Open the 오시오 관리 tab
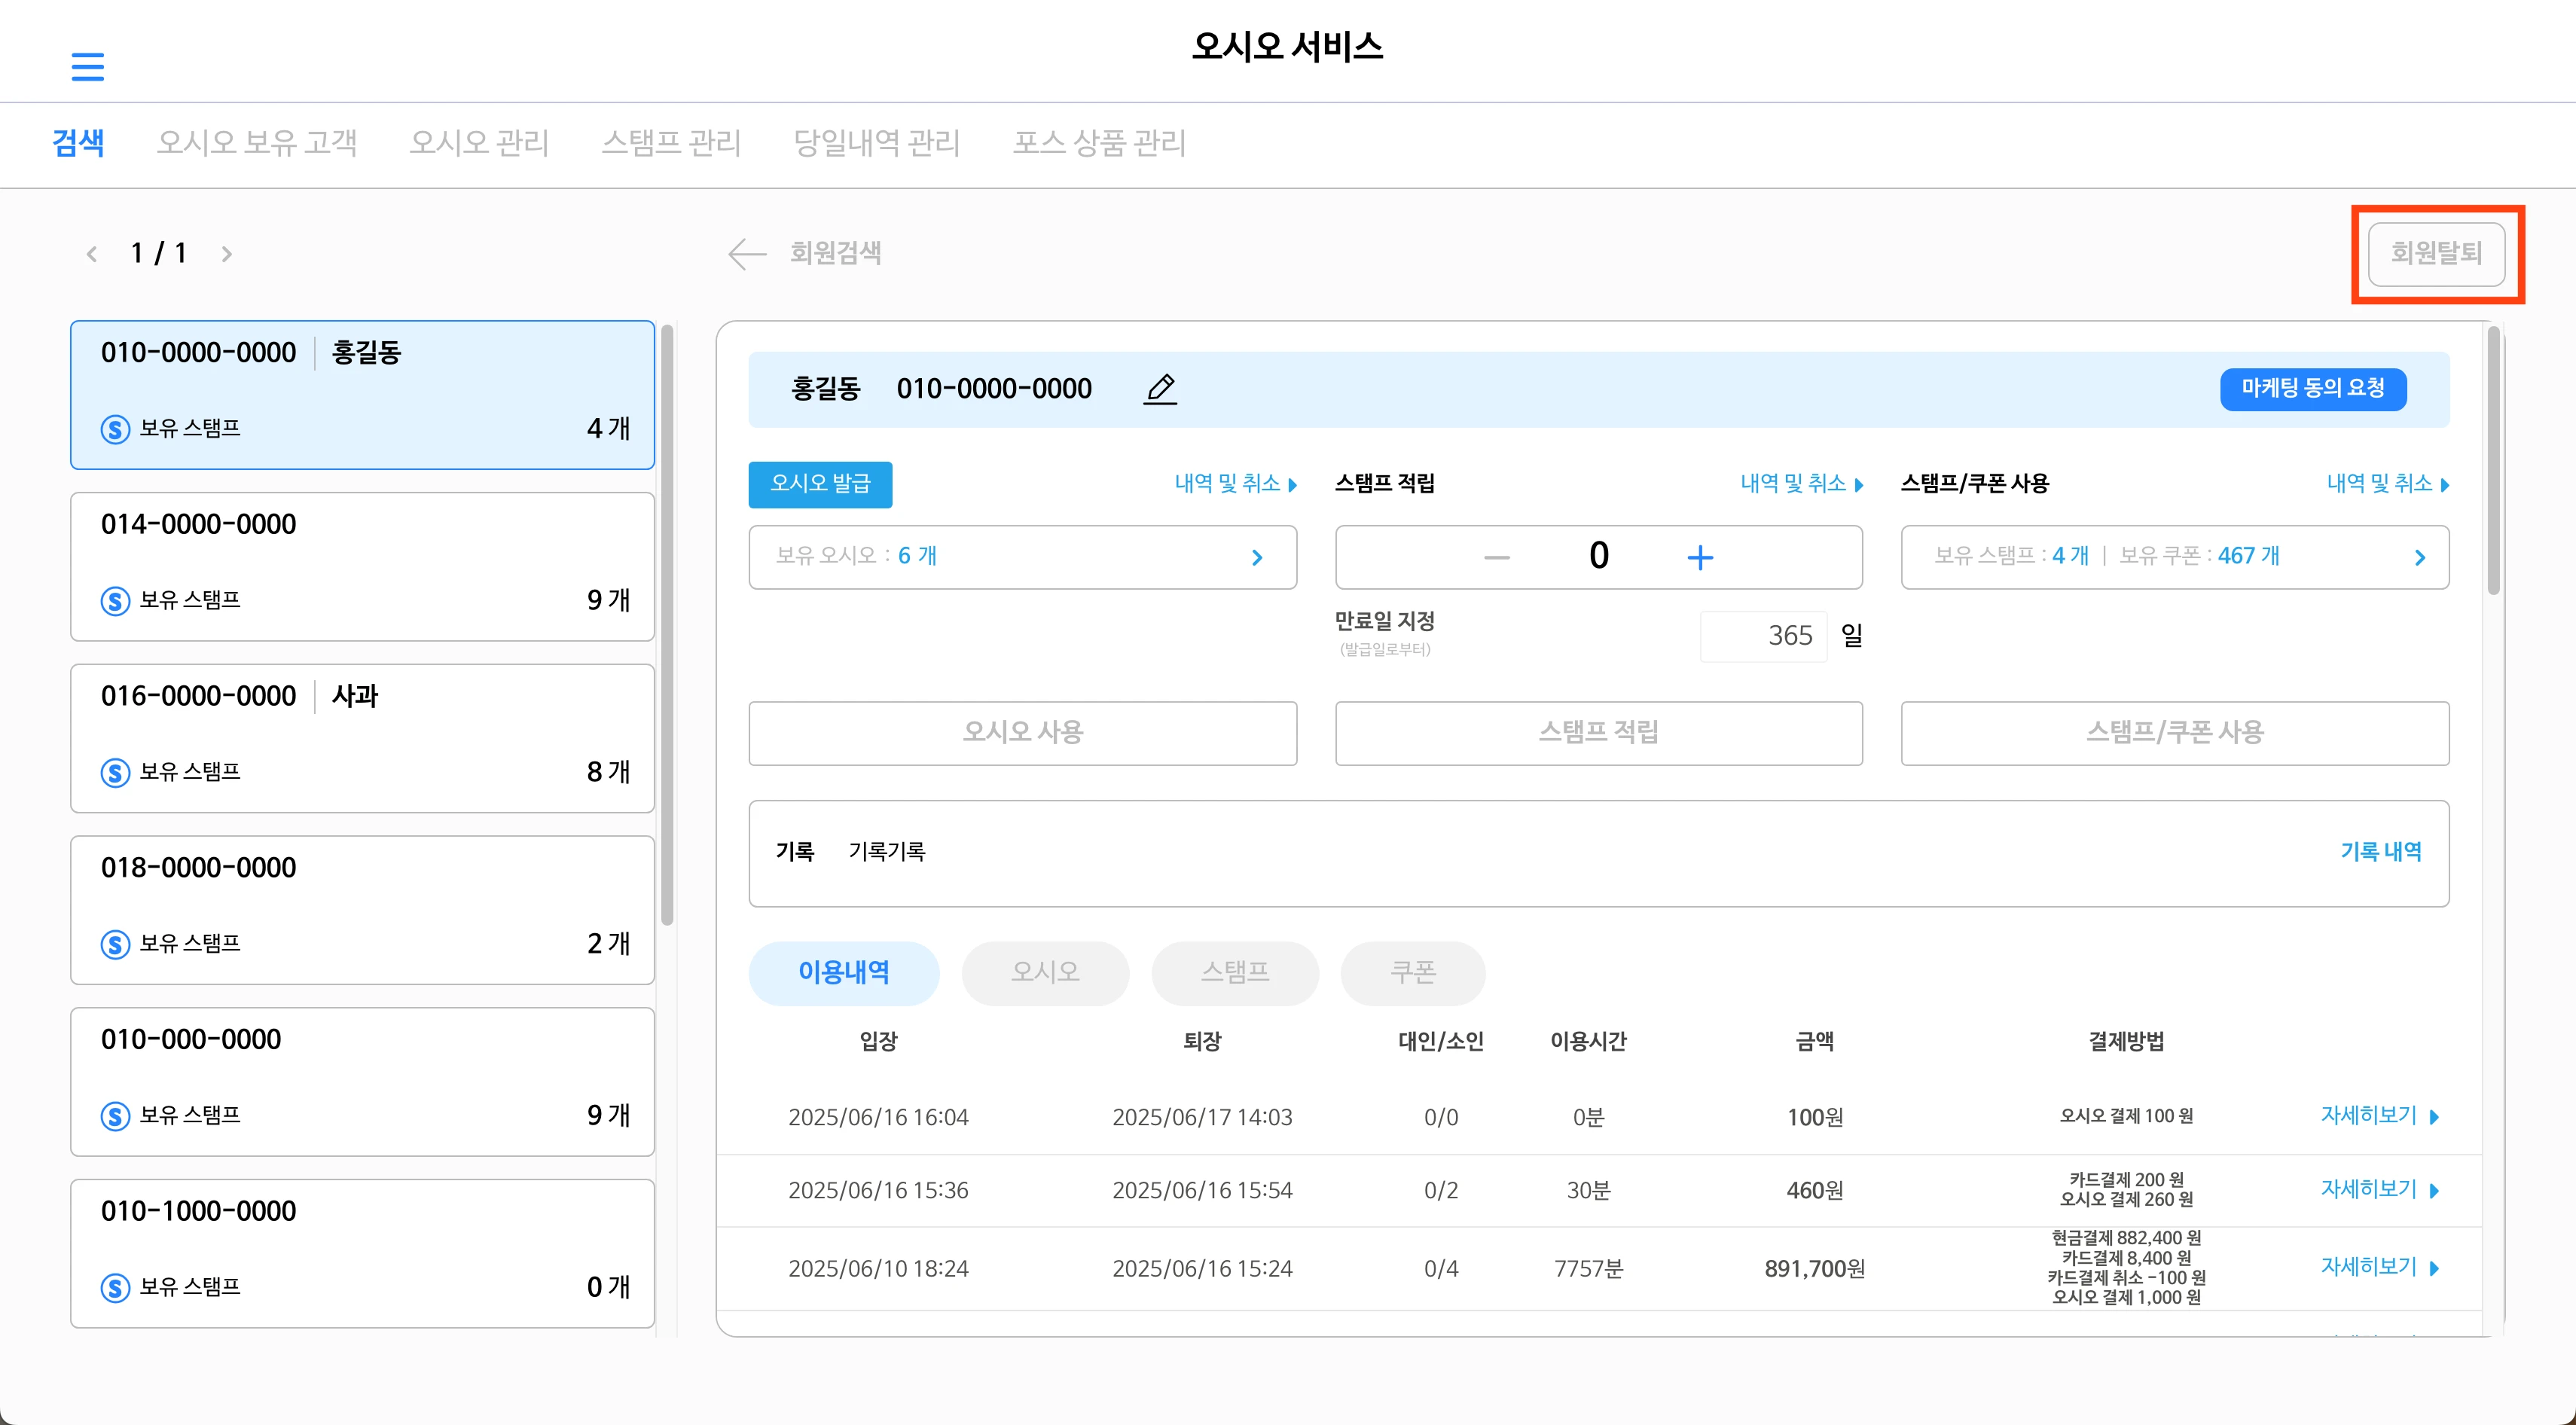This screenshot has height=1425, width=2576. 479,142
